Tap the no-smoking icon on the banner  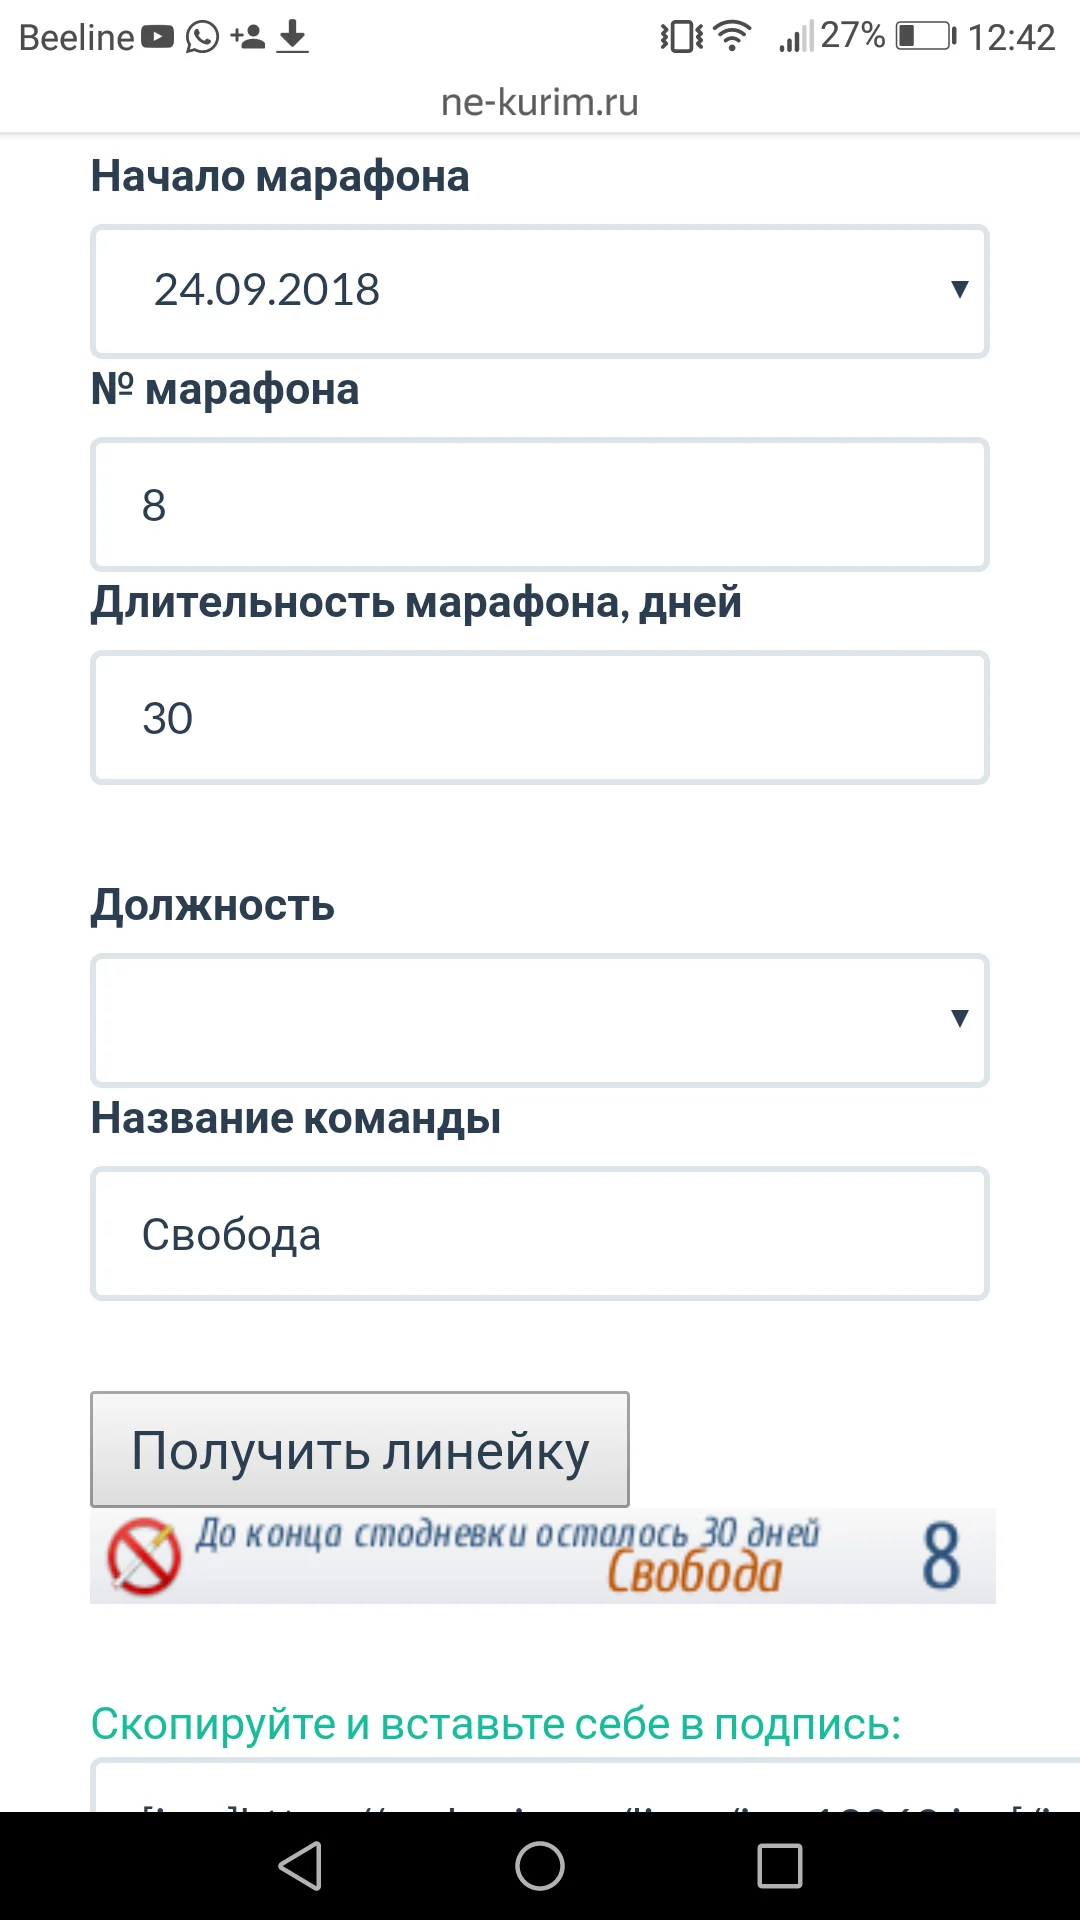tap(138, 1555)
